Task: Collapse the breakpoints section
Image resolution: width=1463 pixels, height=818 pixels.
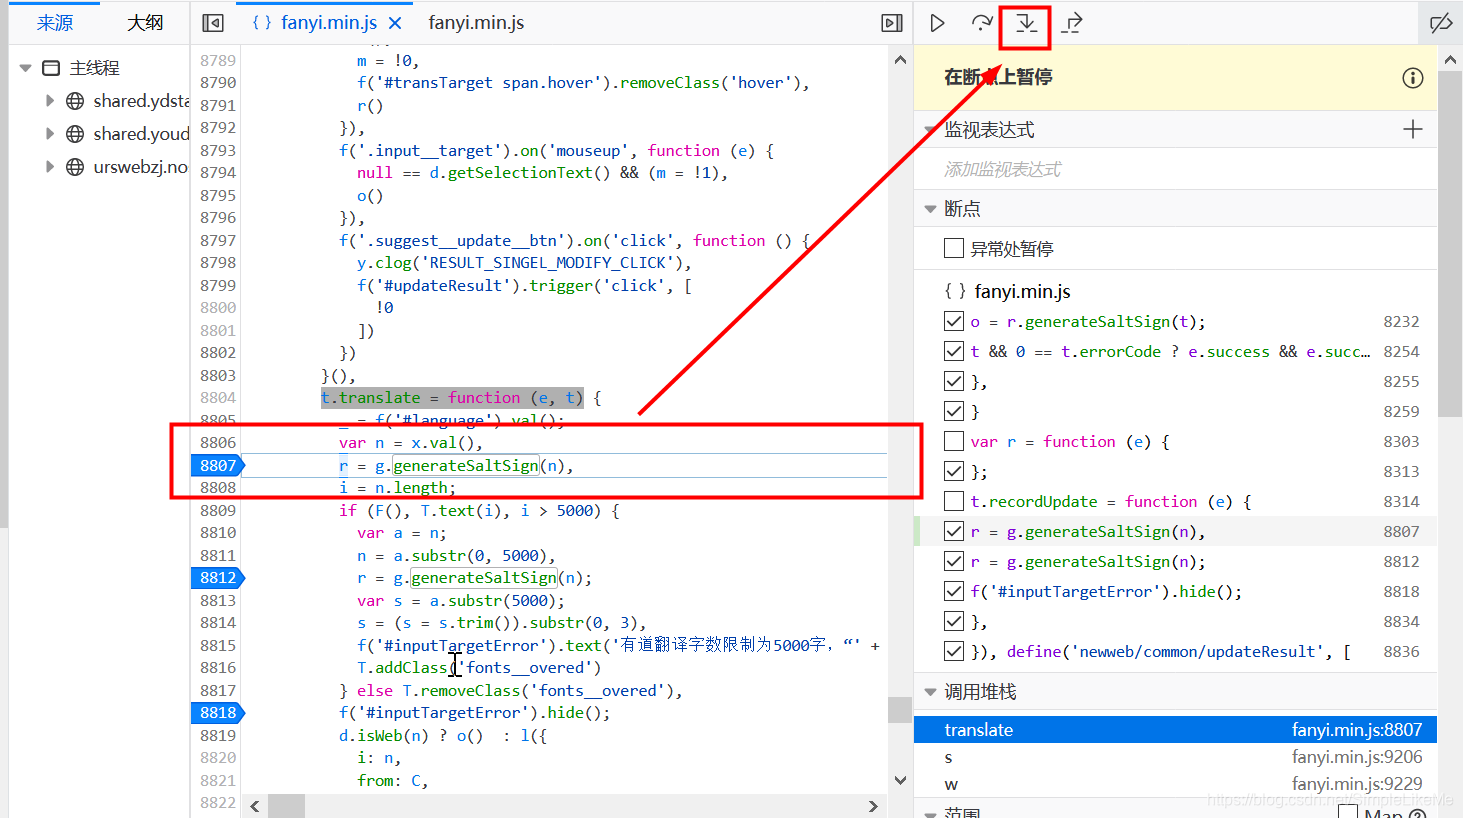Action: (931, 209)
